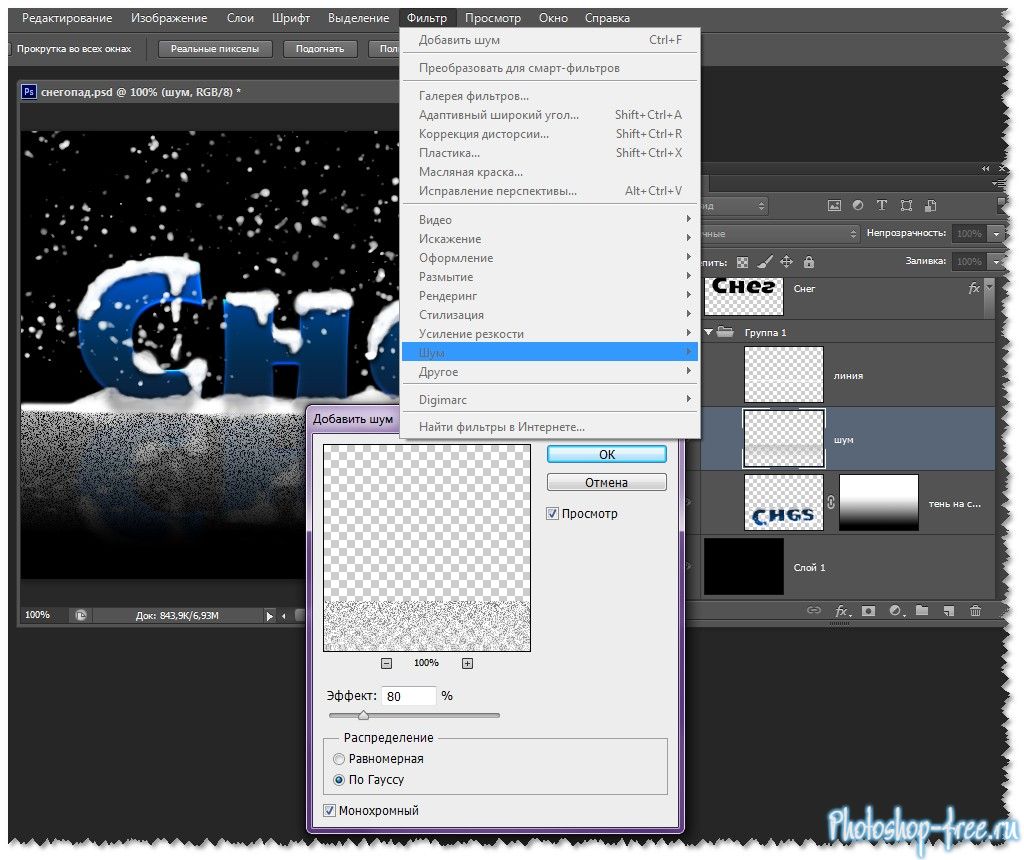Zoom out preview with minus button

pos(387,663)
